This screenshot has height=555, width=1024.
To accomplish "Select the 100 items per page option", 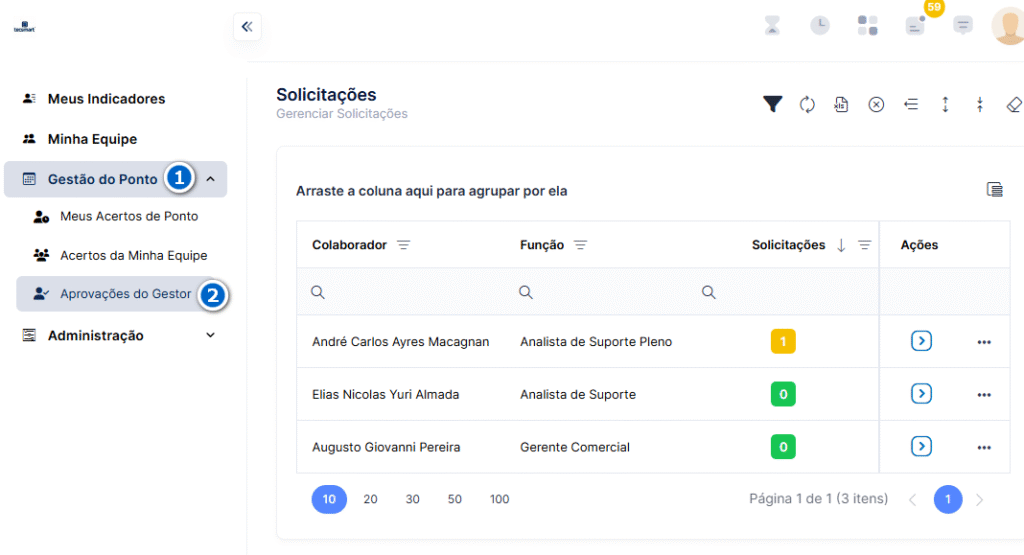I will 499,499.
